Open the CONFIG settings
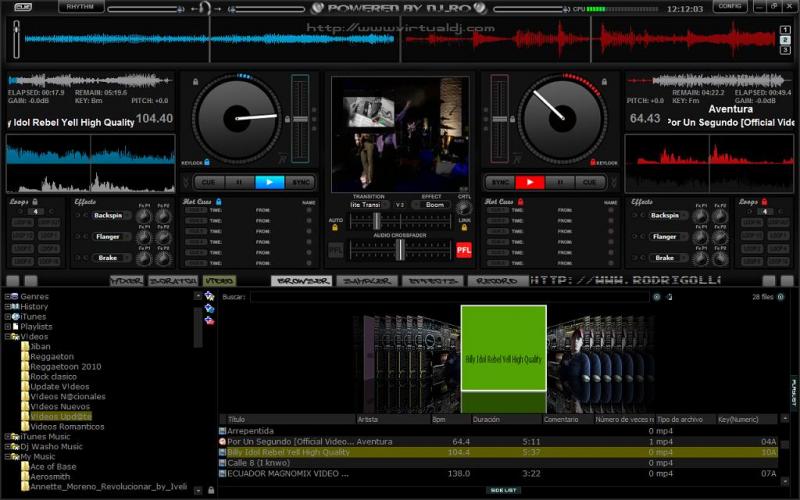This screenshot has height=500, width=800. (730, 7)
